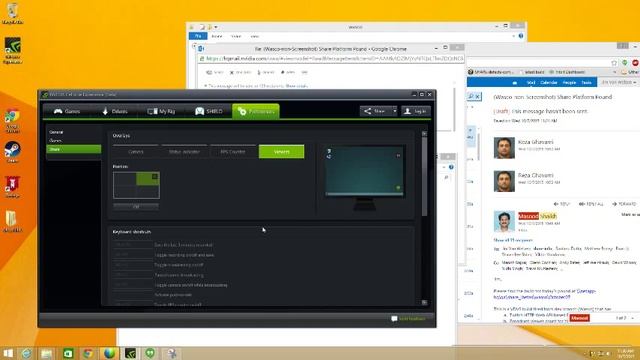640x360 pixels.
Task: Click the Show all recipients link
Action: (513, 240)
